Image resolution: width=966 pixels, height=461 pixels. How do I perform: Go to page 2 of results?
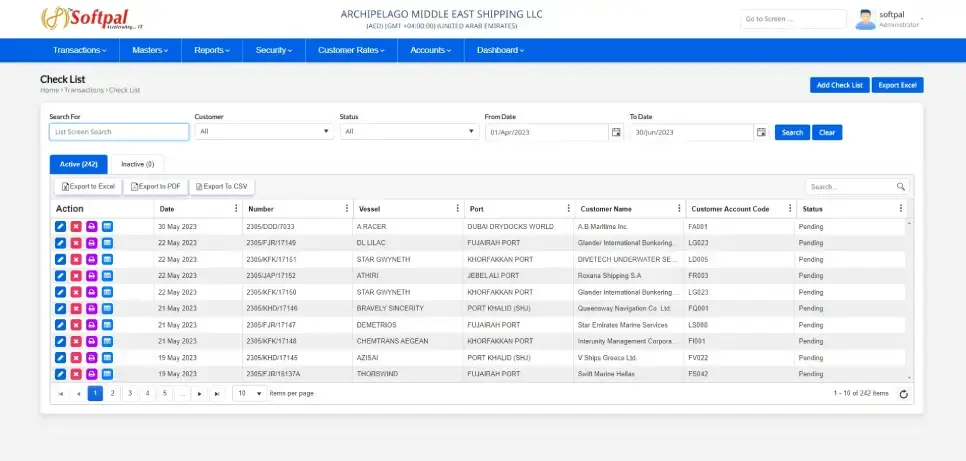[112, 393]
